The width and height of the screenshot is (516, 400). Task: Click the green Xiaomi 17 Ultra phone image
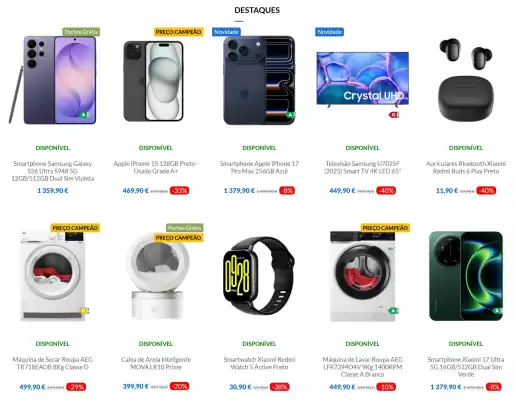coord(466,276)
